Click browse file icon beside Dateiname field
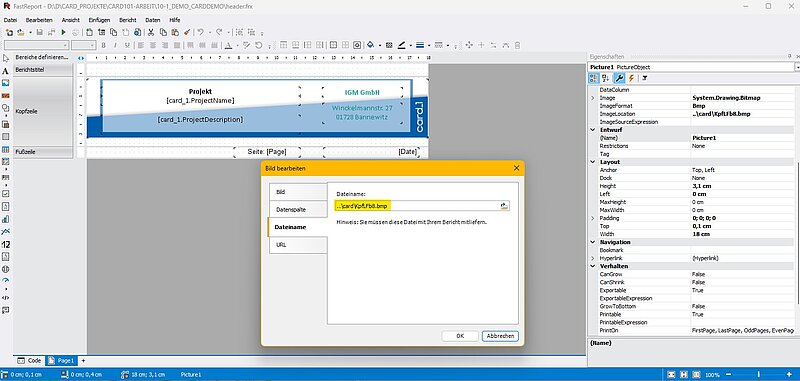The height and width of the screenshot is (381, 800). (505, 206)
